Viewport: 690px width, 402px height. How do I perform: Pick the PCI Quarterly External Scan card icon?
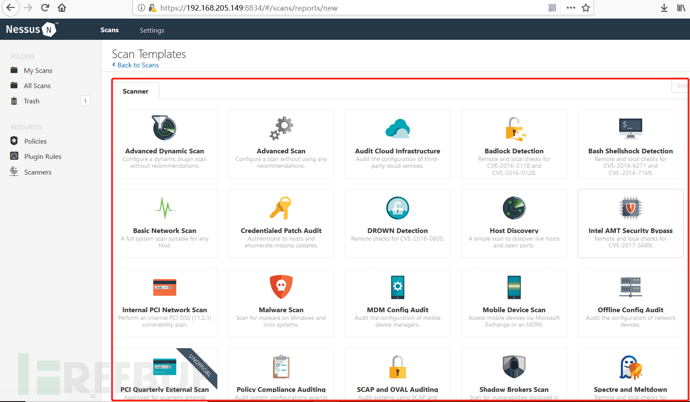click(165, 366)
